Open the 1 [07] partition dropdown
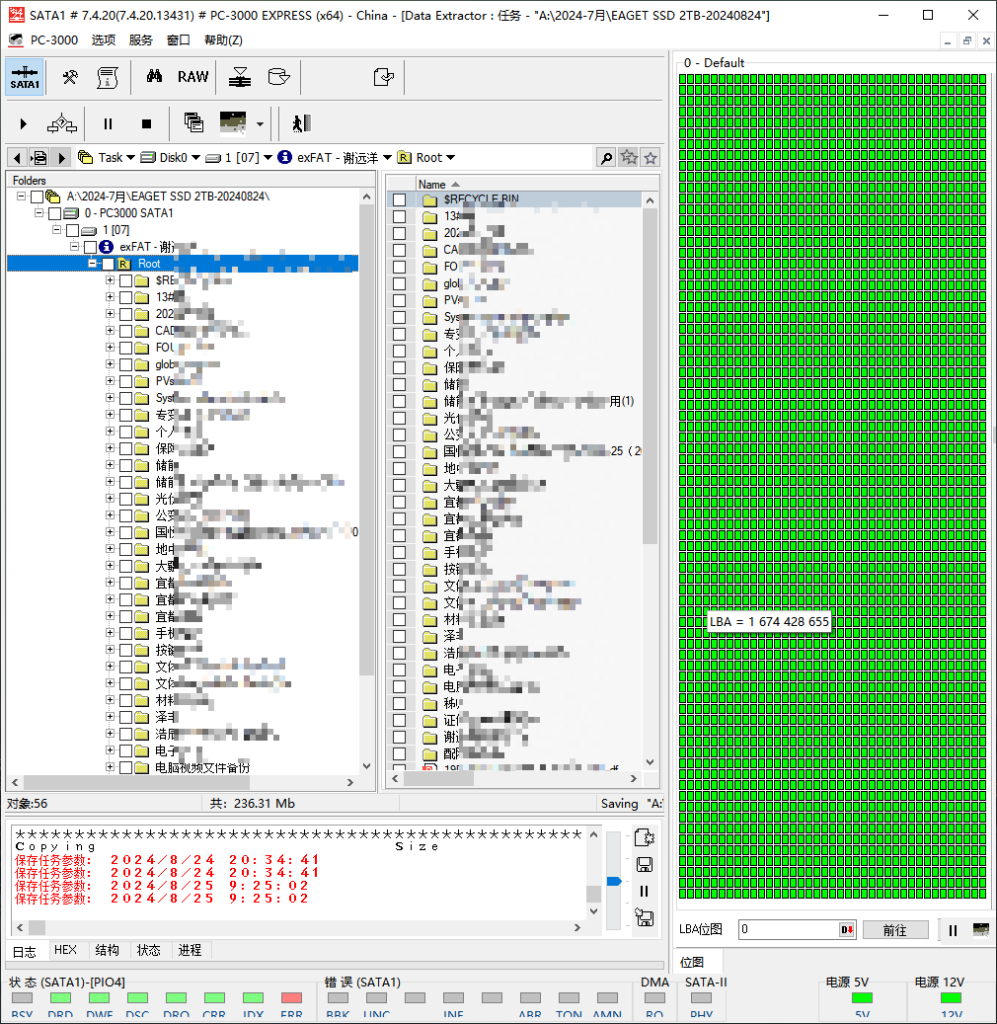This screenshot has height=1024, width=997. (268, 157)
